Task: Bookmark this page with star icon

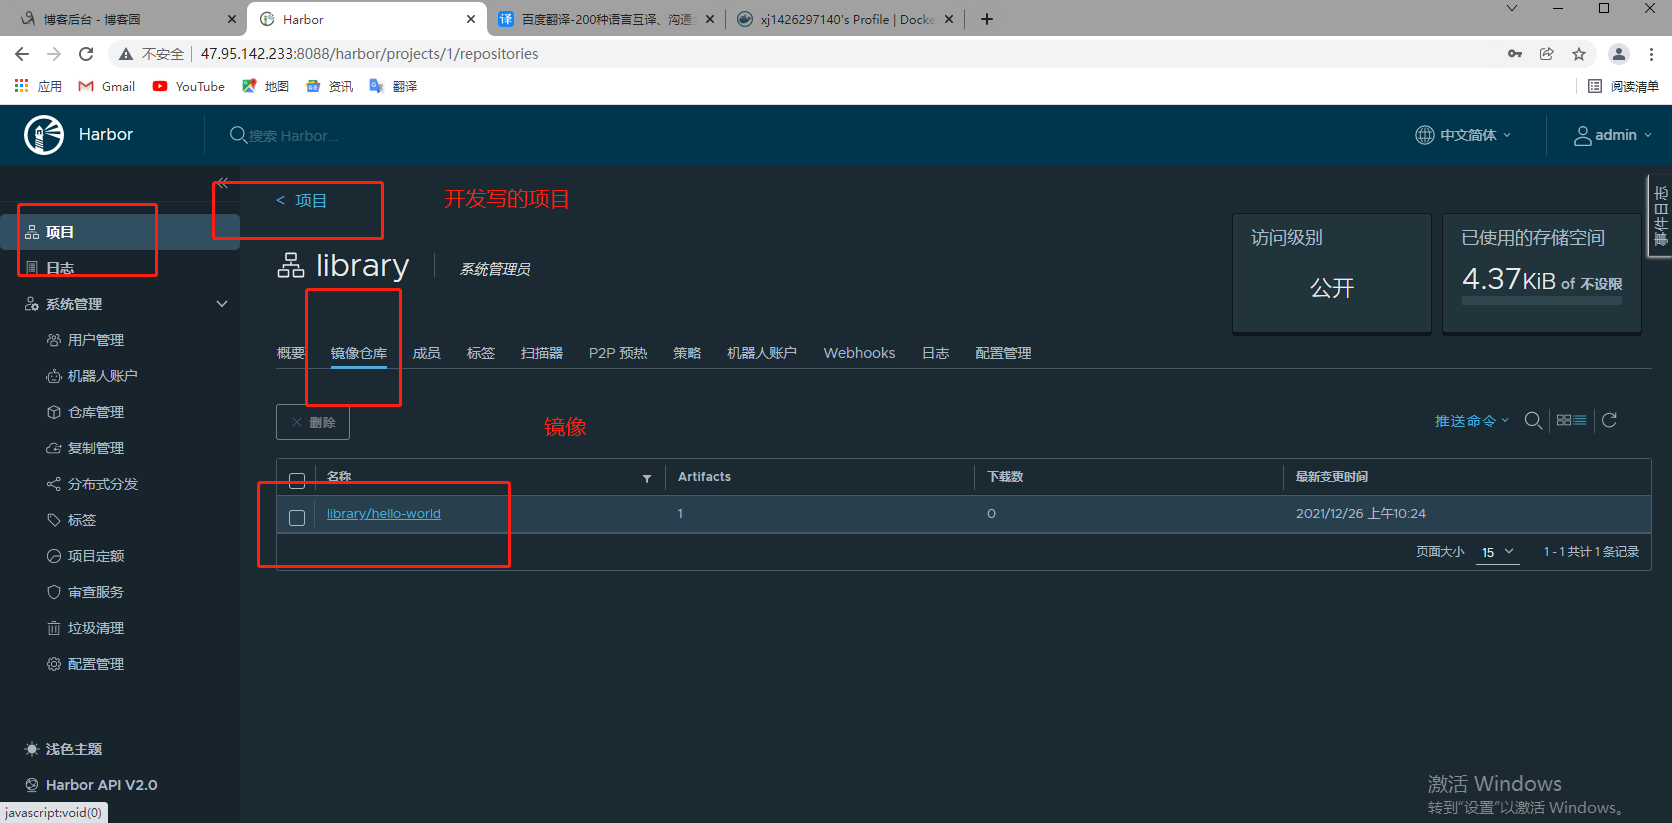Action: point(1579,54)
